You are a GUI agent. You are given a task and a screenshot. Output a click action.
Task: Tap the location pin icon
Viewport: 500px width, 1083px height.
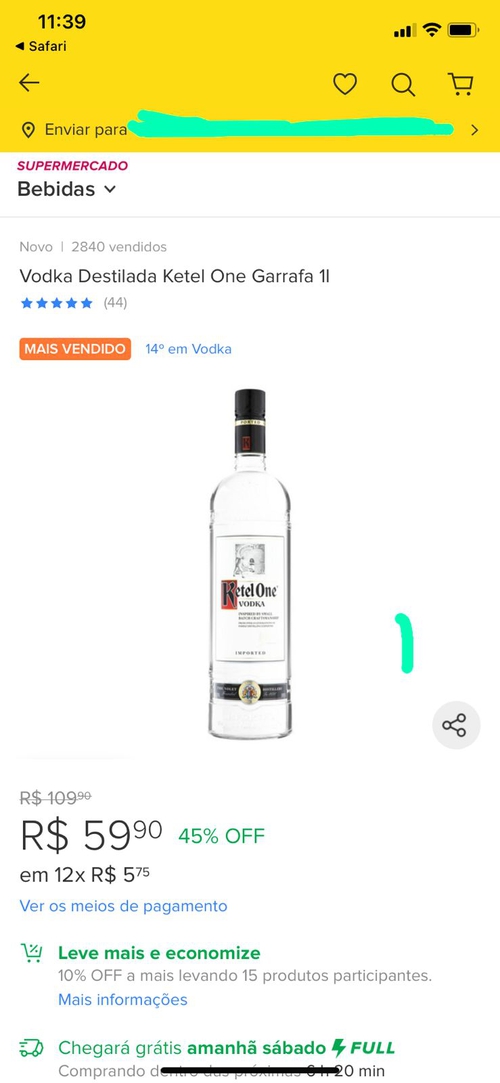28,129
